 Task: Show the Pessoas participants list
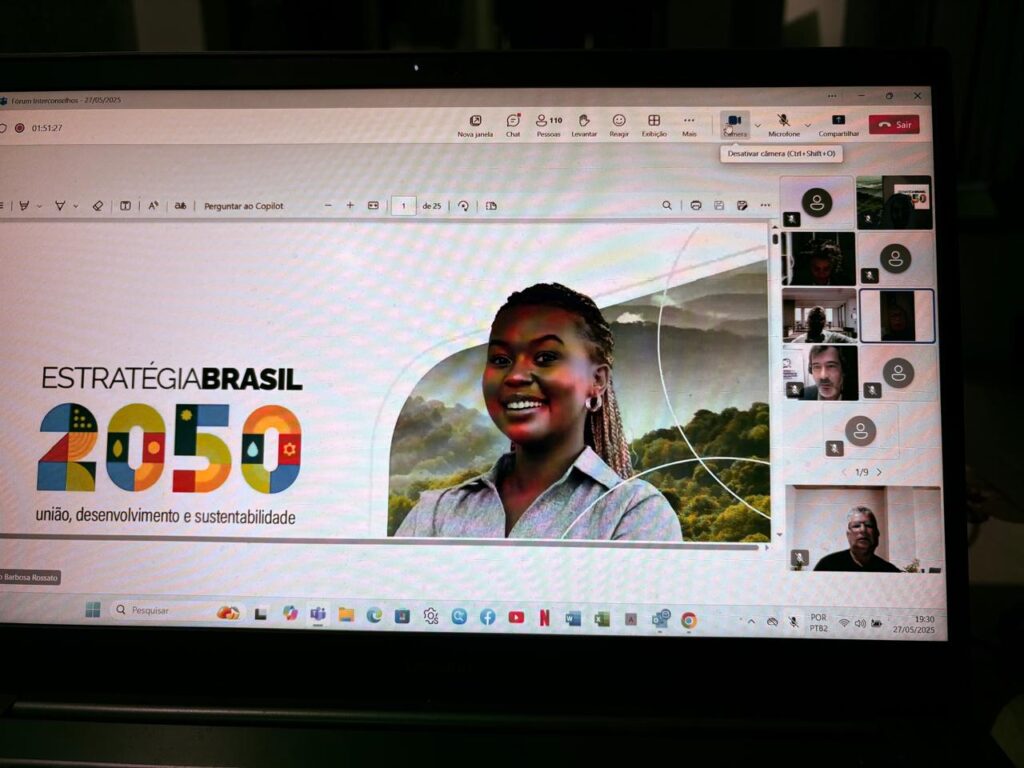point(549,125)
